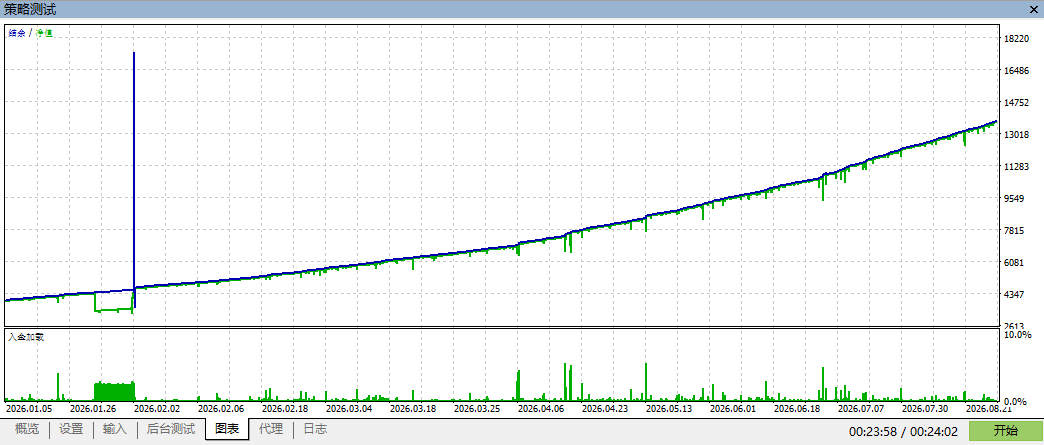Click the 6081 axis value
1044x445 pixels.
[1016, 262]
